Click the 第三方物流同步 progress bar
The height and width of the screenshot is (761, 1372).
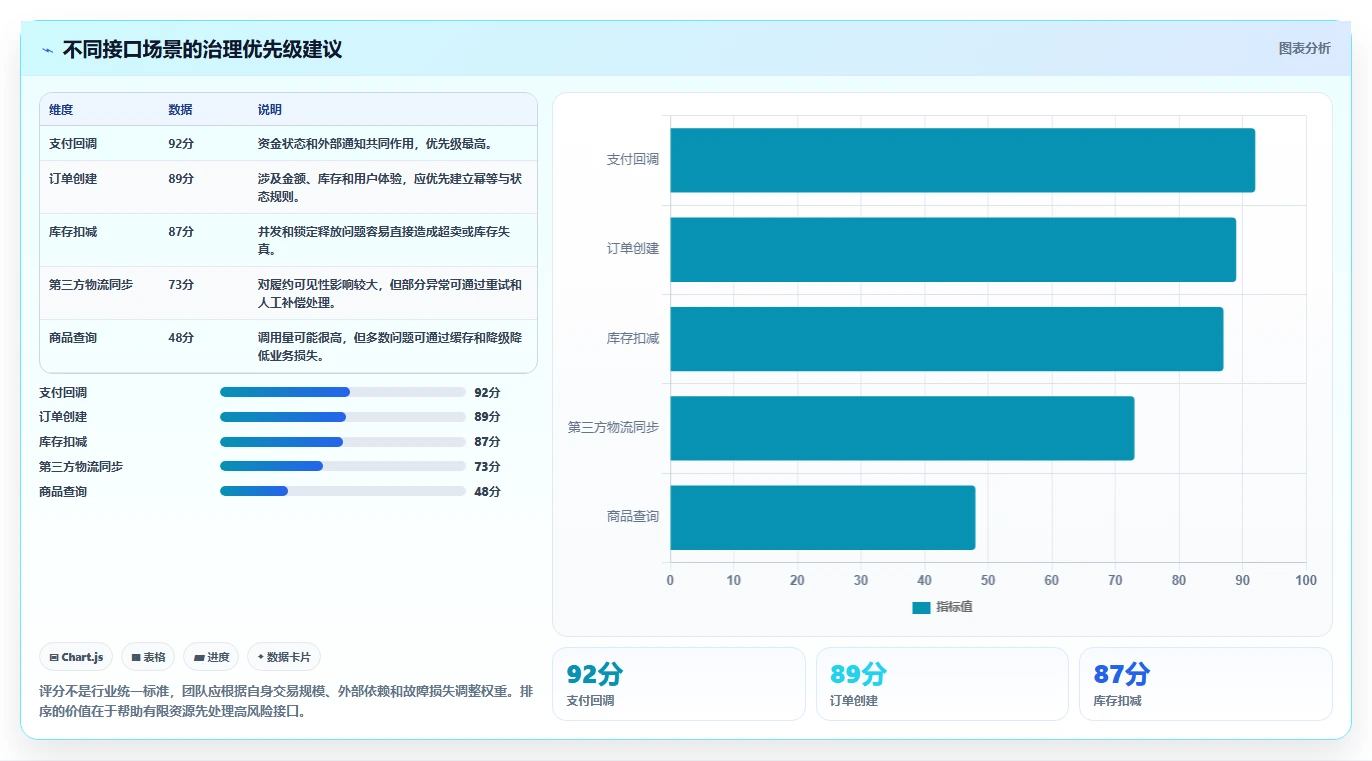[x=343, y=466]
